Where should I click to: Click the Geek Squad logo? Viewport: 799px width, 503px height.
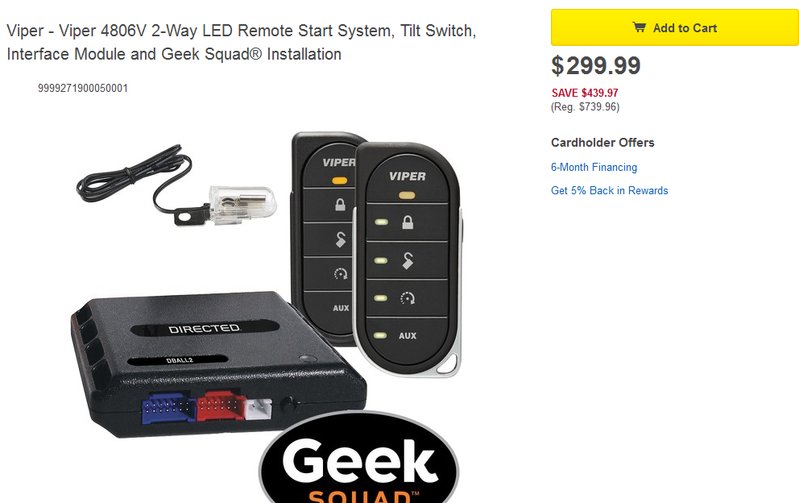[x=359, y=458]
